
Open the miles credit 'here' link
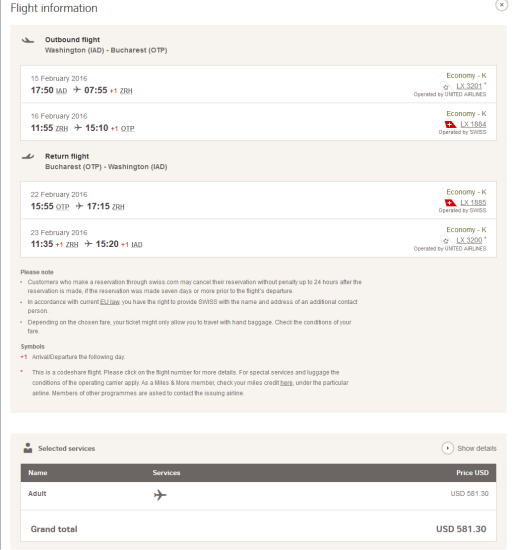pos(286,383)
